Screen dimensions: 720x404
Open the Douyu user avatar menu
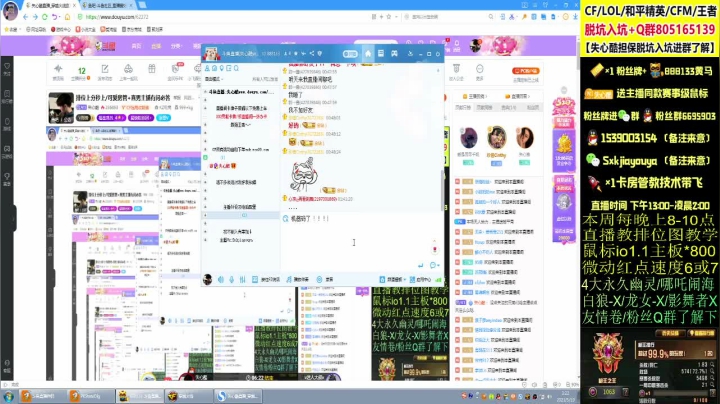pos(476,45)
